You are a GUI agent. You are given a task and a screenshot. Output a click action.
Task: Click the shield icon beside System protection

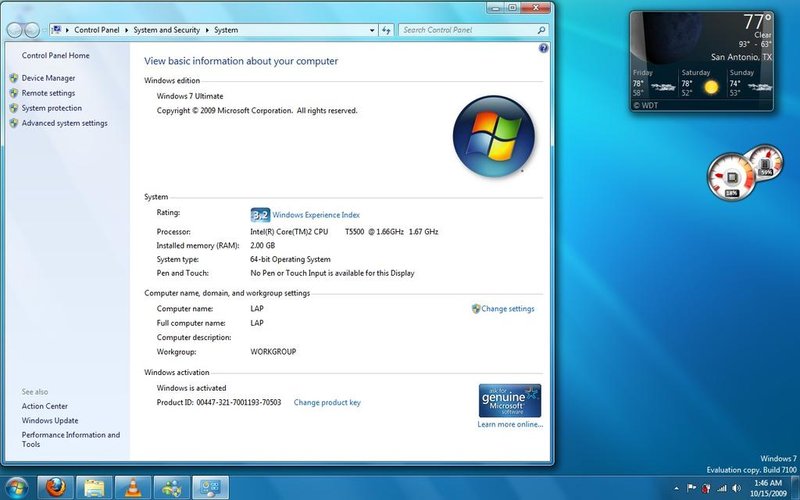tap(14, 108)
